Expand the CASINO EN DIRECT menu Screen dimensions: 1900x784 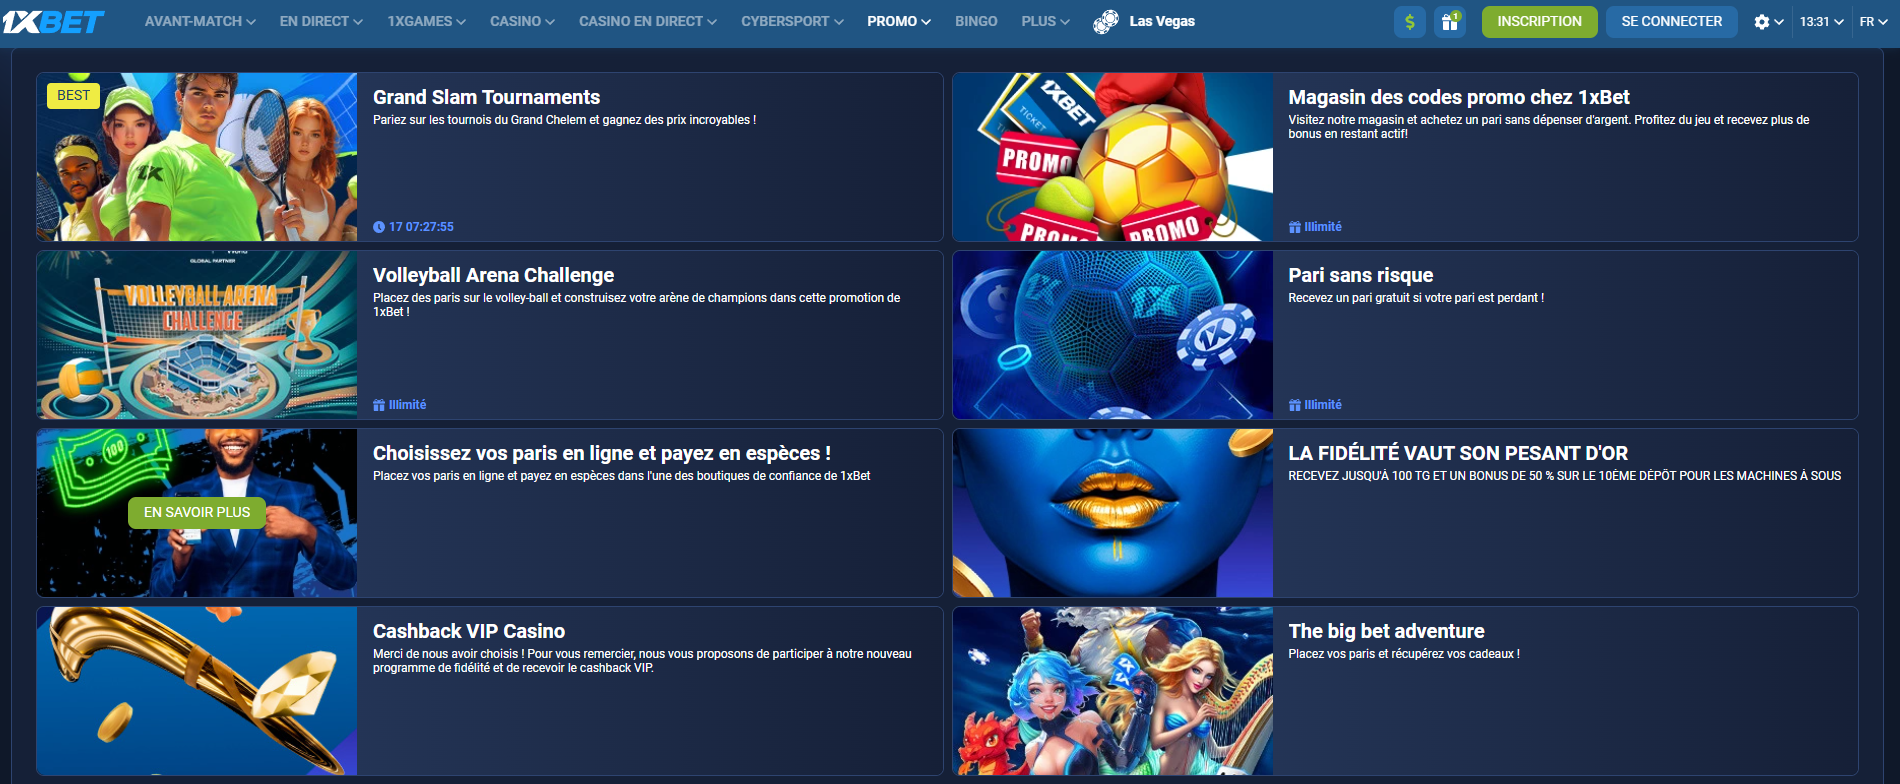point(647,21)
